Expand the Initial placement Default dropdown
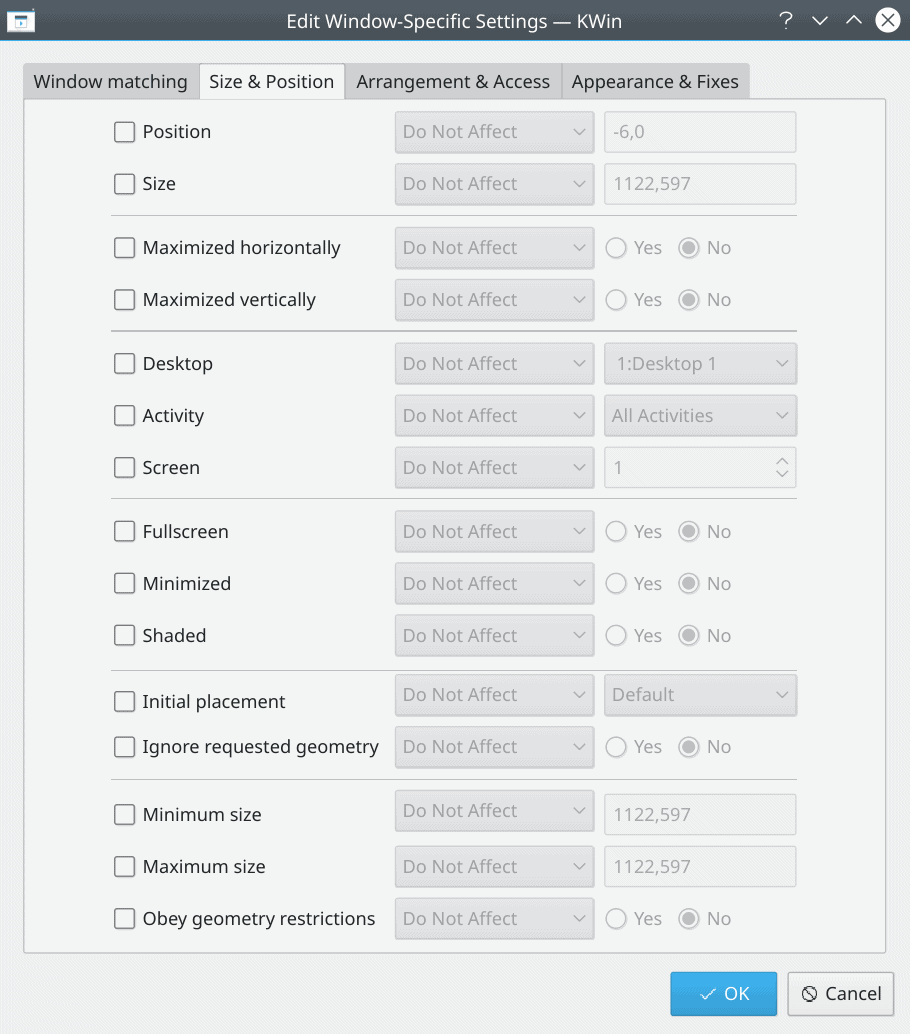Screen dimensions: 910x1034 point(700,694)
